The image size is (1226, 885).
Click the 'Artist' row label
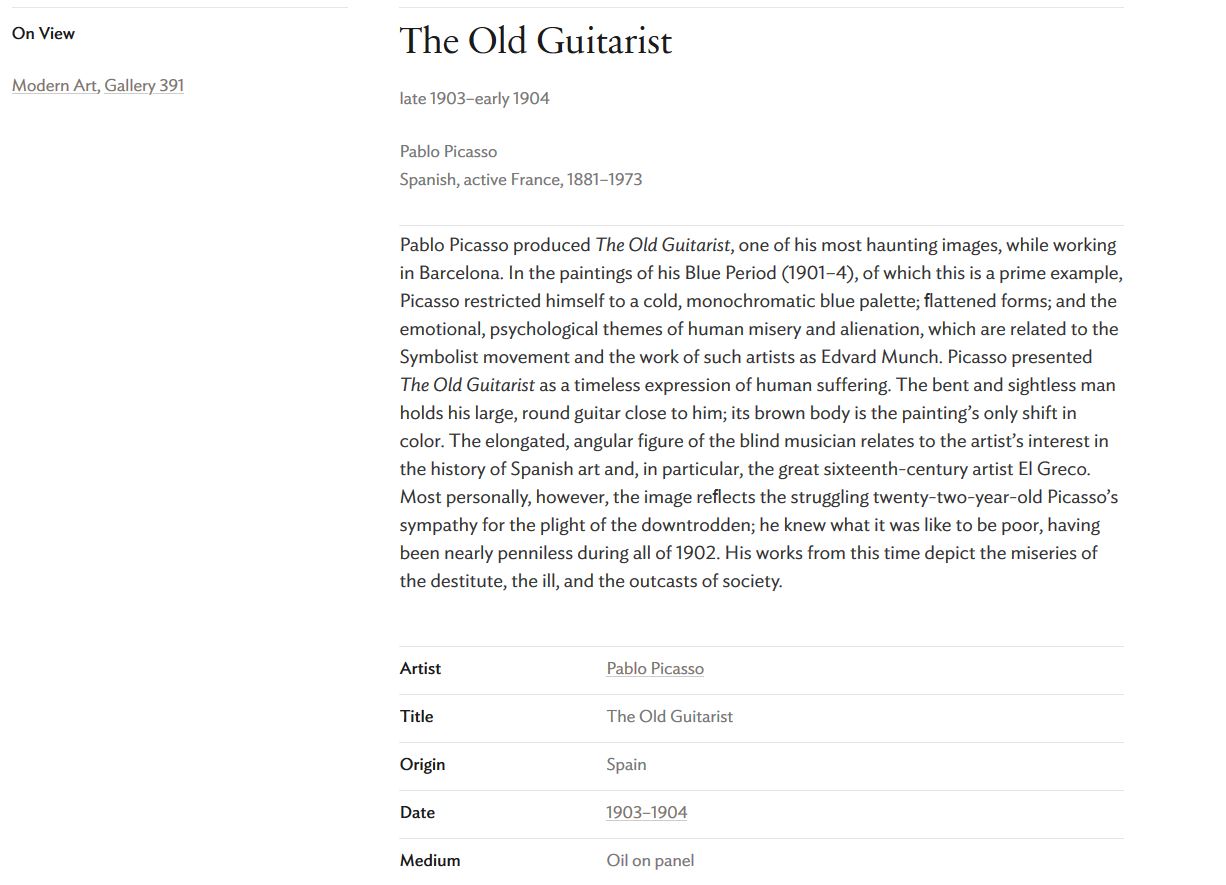420,669
